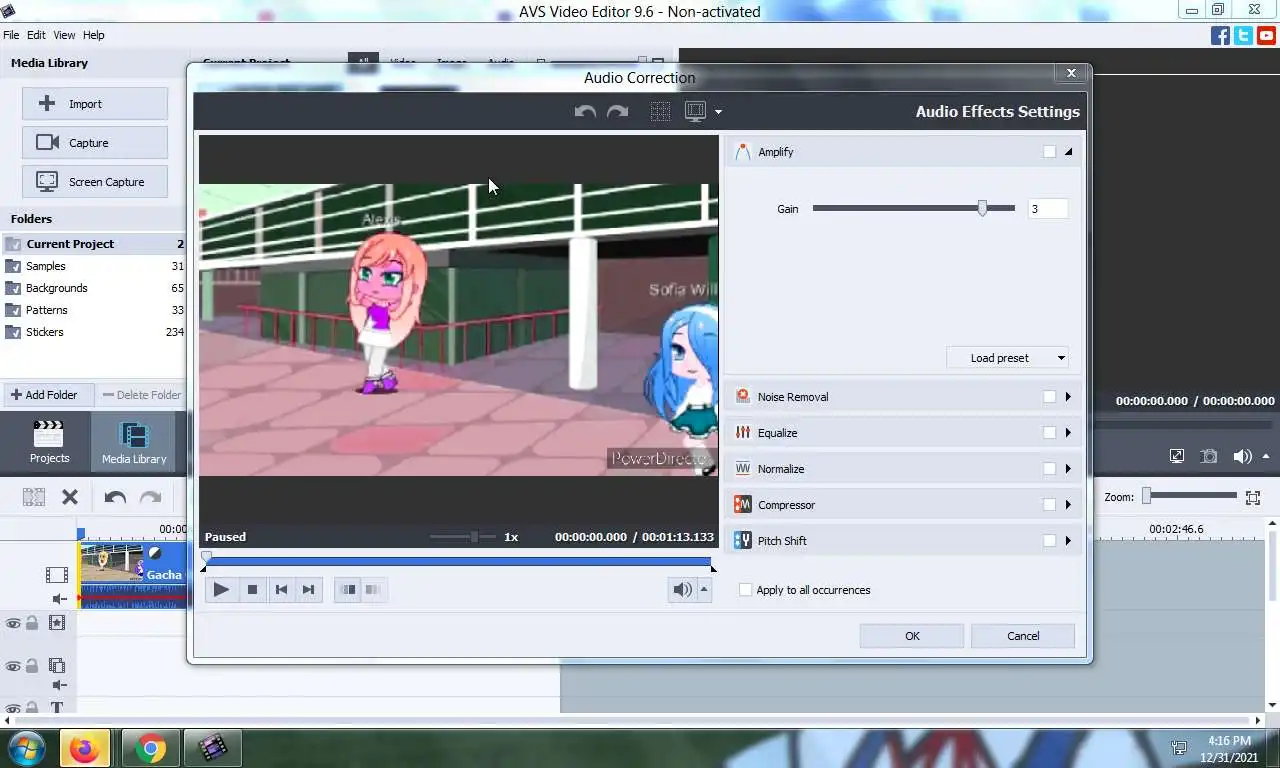Undo in Audio Correction toolbar
The image size is (1280, 768).
pos(585,112)
